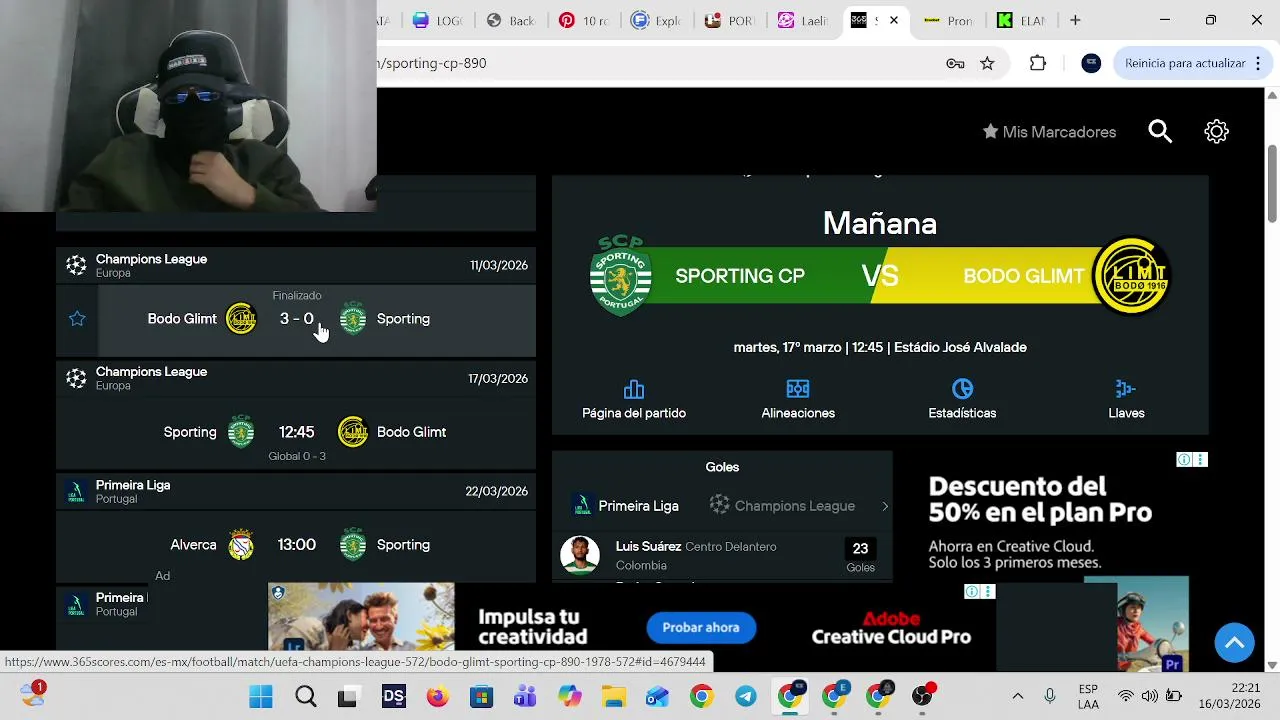
Task: Switch to the Back tab
Action: (510, 20)
